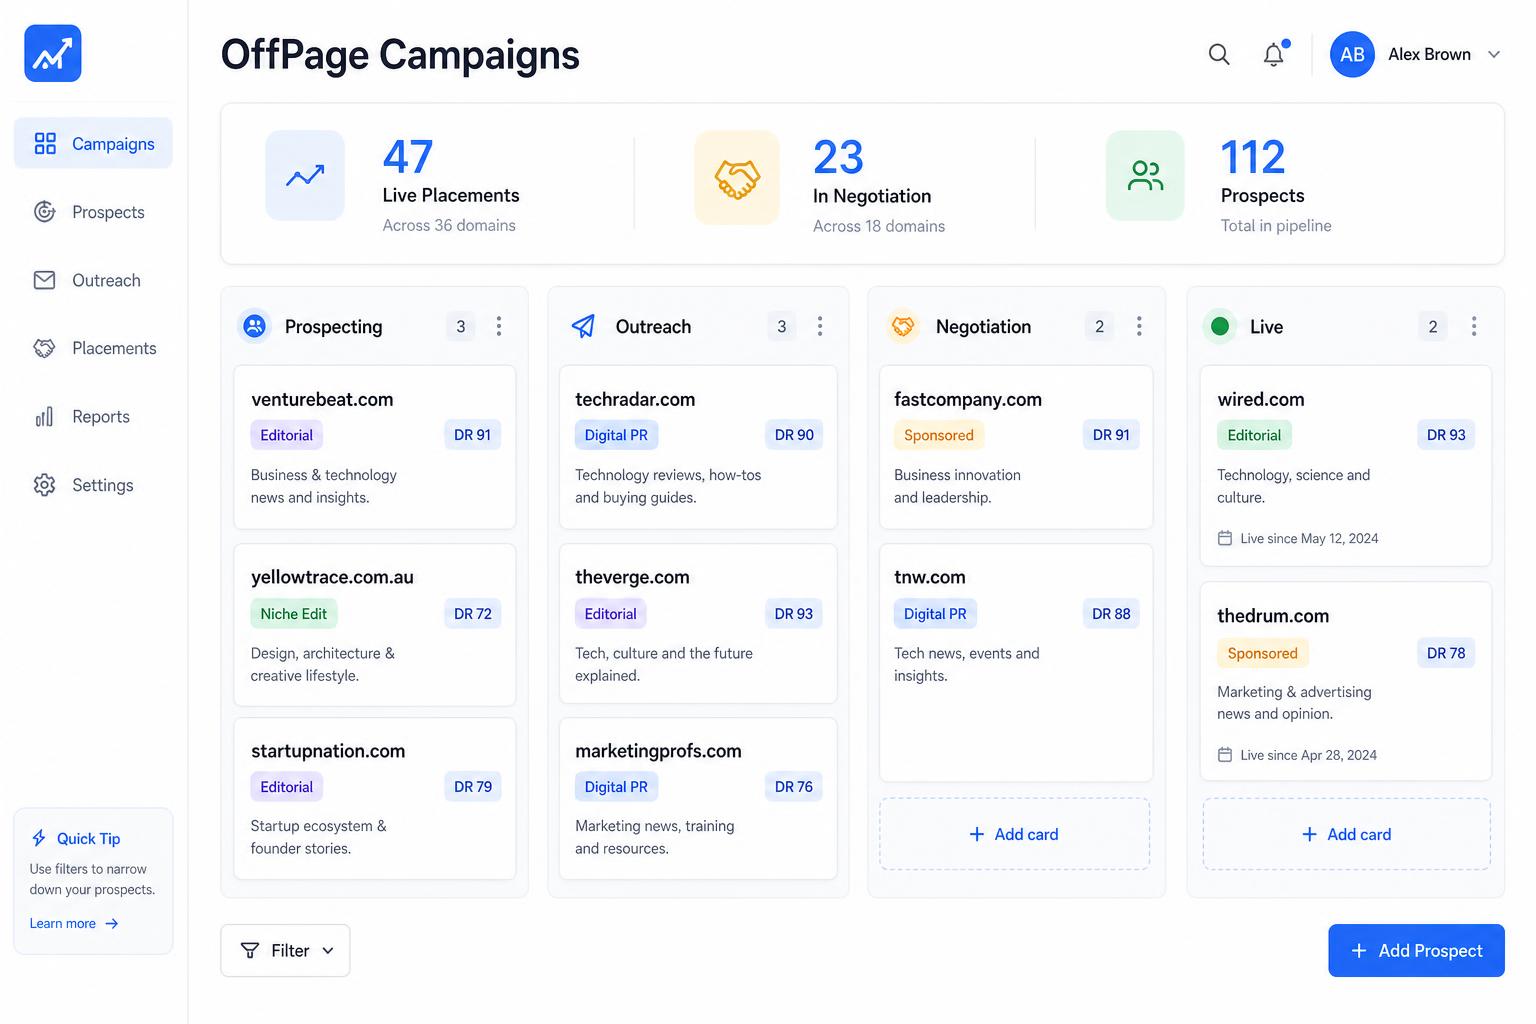The height and width of the screenshot is (1024, 1536).
Task: Click the green Live status dot icon
Action: 1219,326
